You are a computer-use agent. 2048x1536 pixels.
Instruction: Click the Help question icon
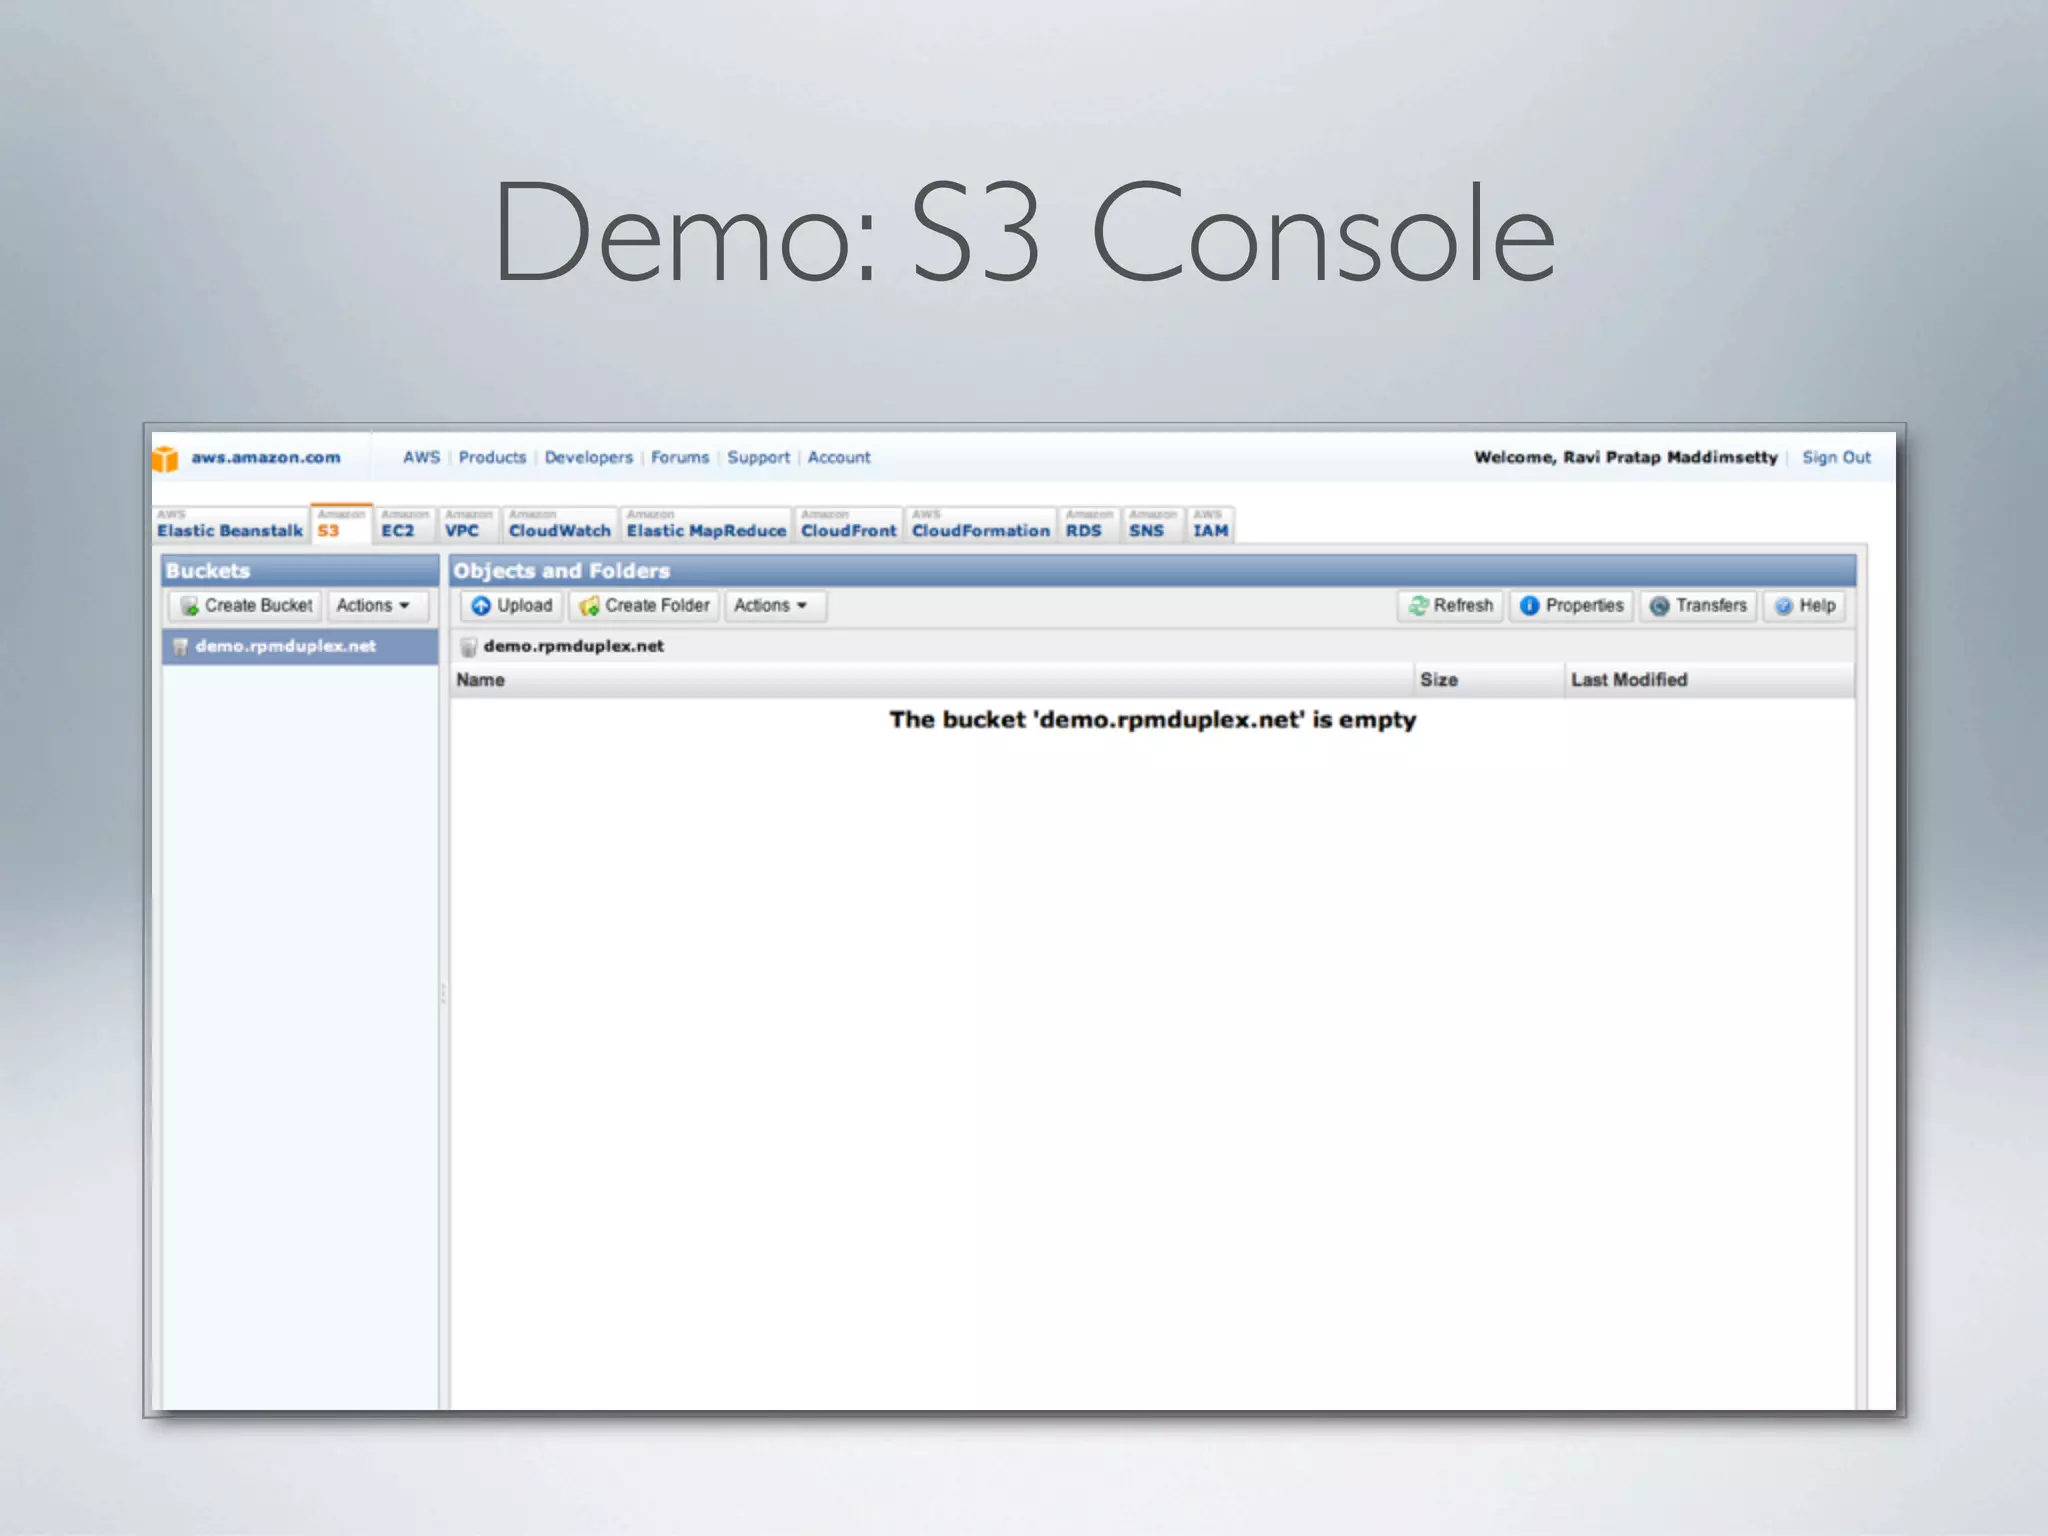(1783, 606)
